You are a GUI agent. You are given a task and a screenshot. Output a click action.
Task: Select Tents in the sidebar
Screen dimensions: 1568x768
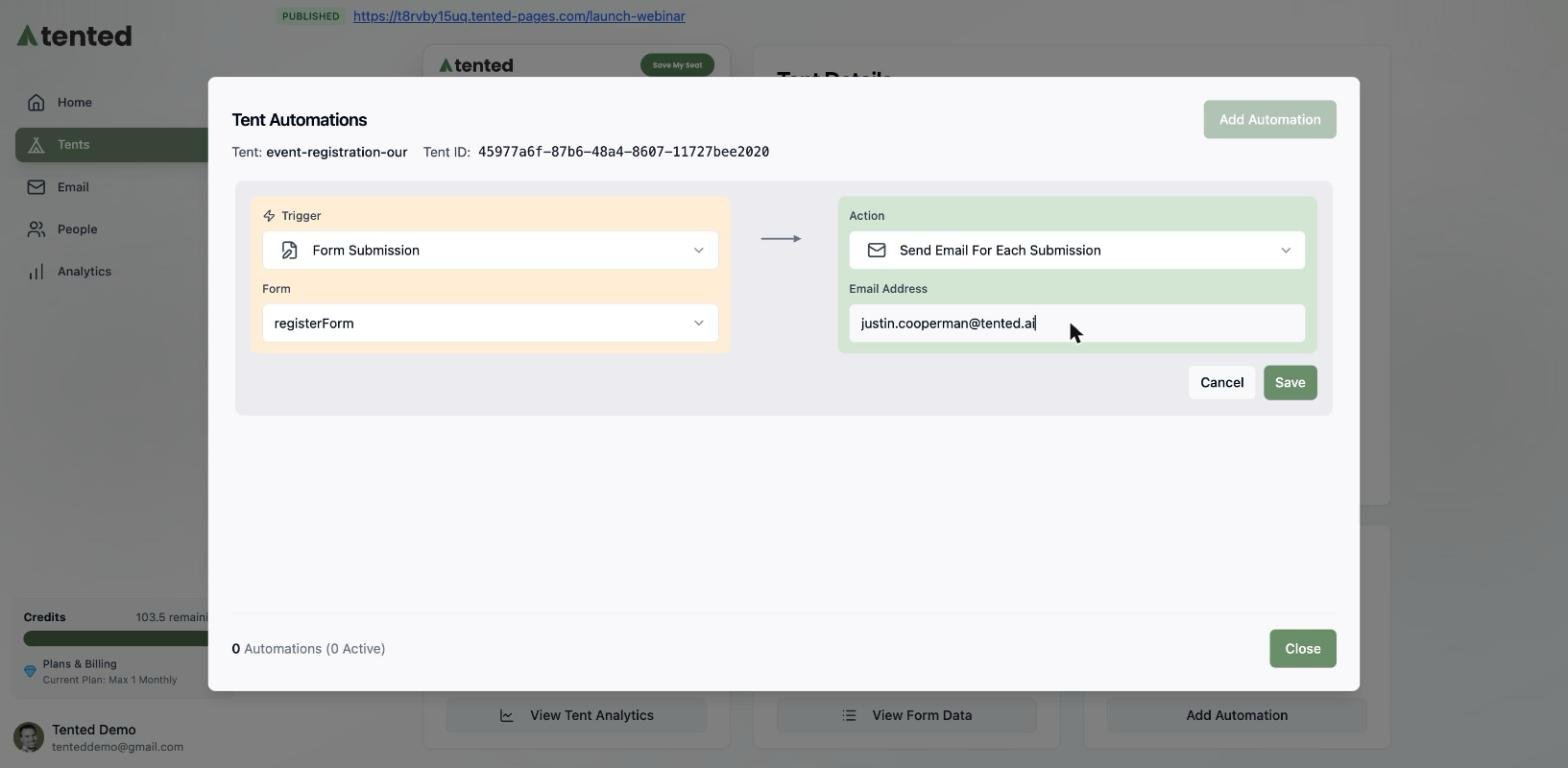112,145
